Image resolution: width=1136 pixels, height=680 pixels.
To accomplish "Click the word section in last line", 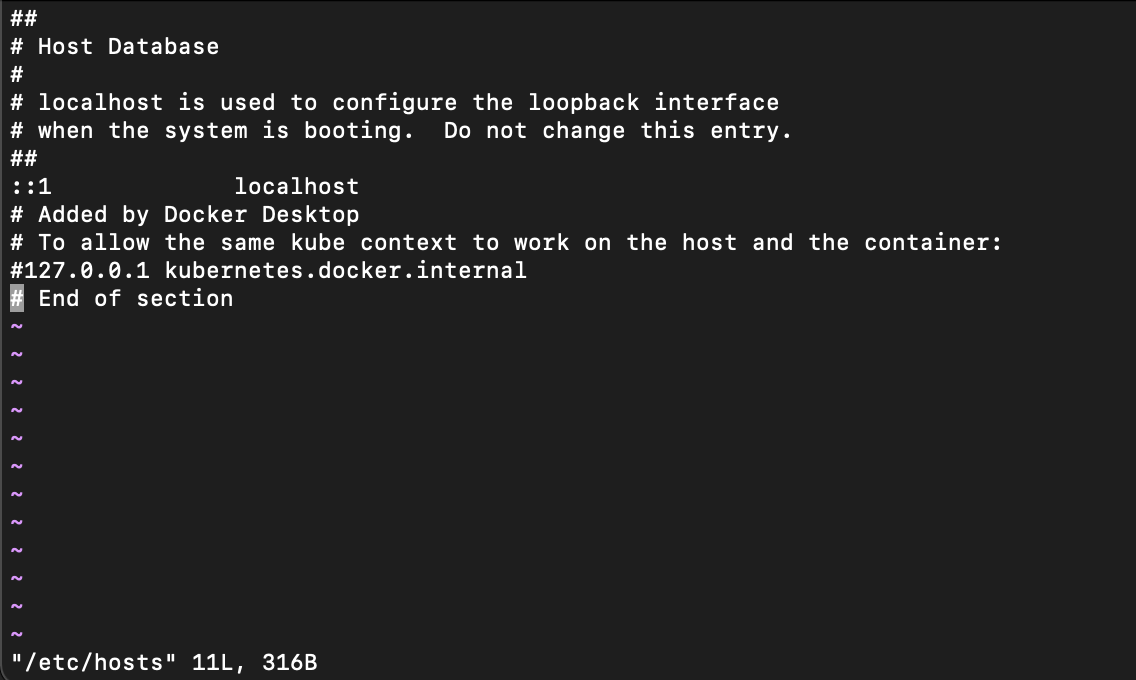I will pos(185,298).
